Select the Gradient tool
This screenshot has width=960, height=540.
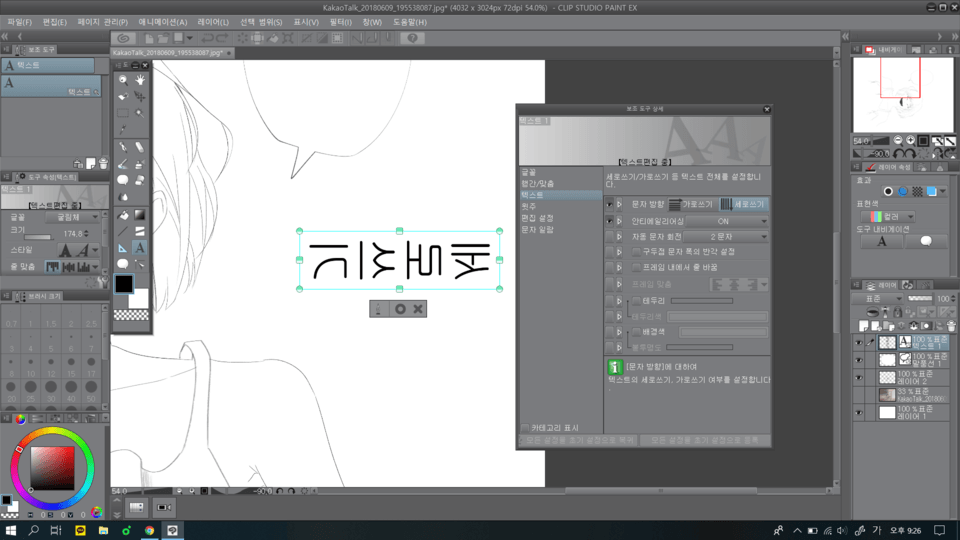(x=140, y=215)
